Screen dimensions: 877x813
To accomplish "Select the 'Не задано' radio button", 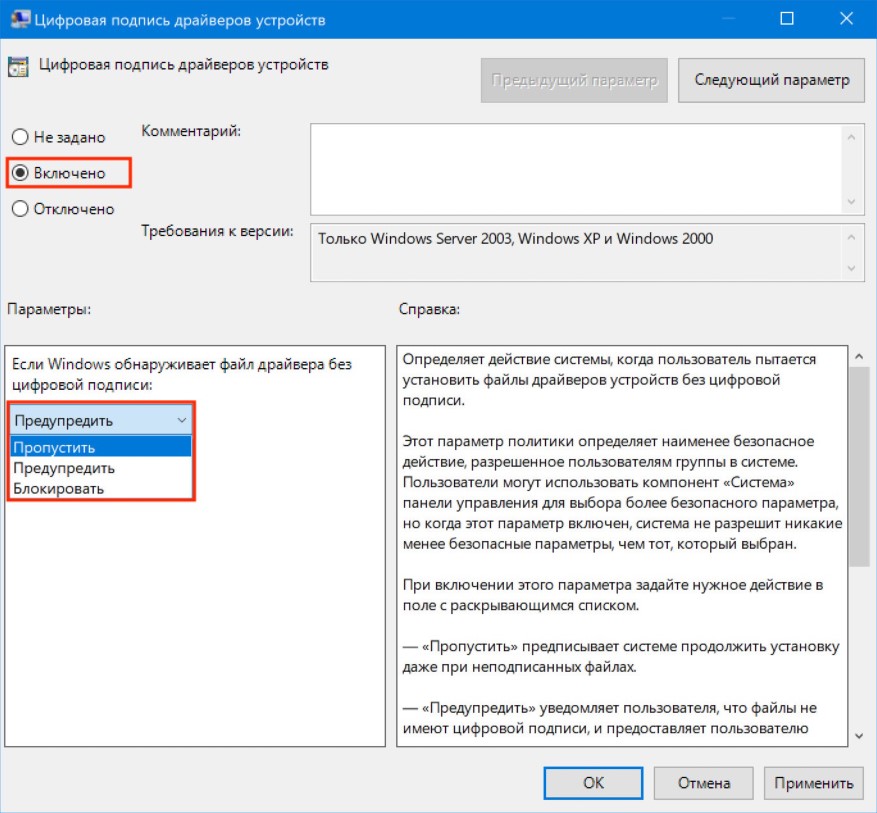I will click(x=20, y=137).
